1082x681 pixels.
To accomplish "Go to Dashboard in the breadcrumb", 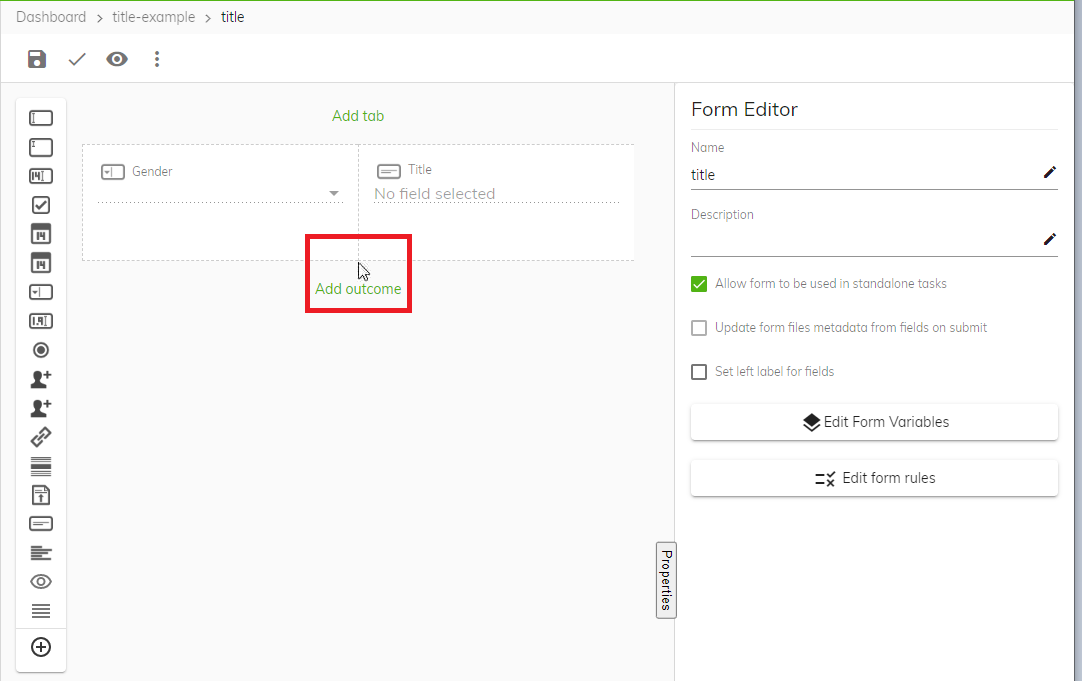I will pos(51,17).
